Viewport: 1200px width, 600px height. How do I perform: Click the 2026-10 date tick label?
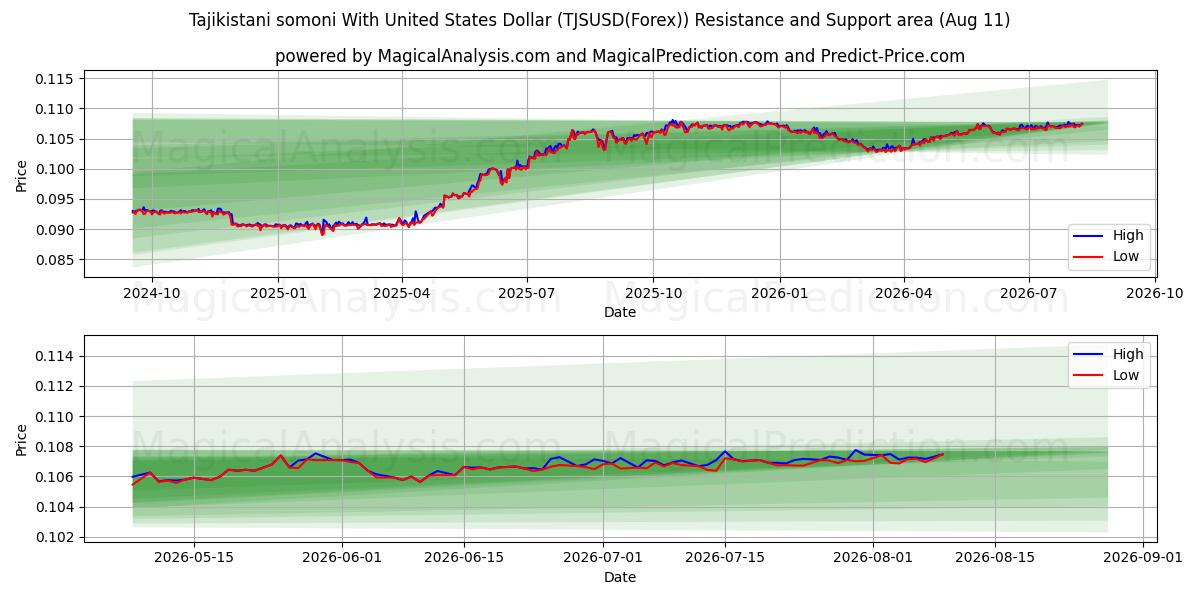click(1155, 293)
